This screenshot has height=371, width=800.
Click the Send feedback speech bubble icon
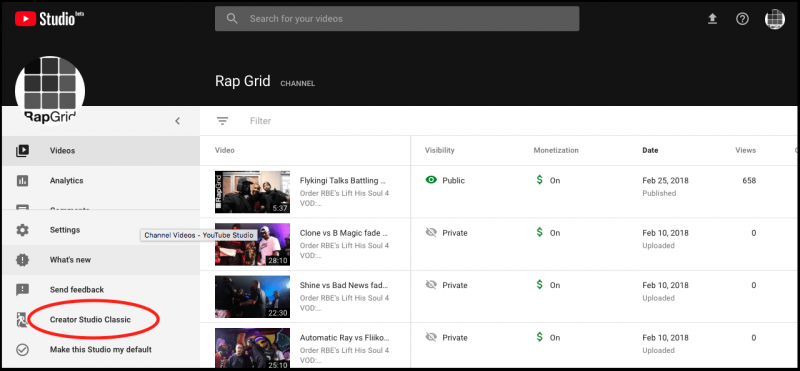(x=22, y=290)
